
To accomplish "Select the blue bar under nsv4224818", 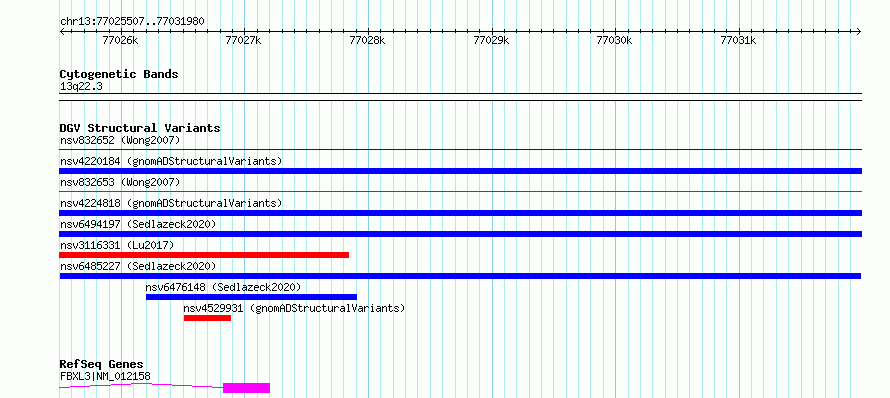I will [x=460, y=213].
